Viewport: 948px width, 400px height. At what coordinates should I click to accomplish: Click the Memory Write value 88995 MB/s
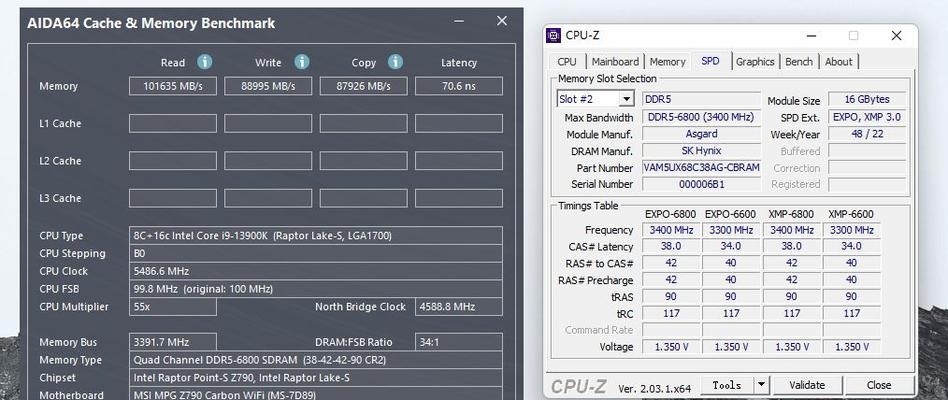(x=268, y=86)
